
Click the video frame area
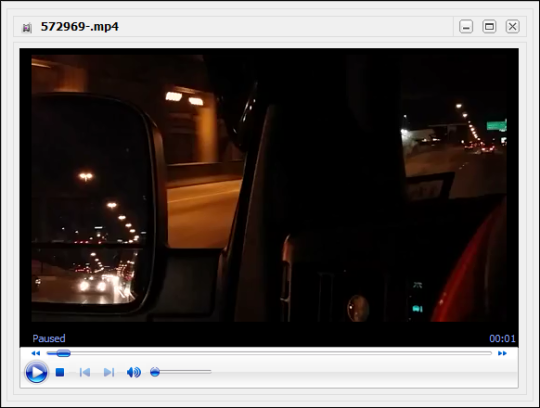click(x=269, y=188)
